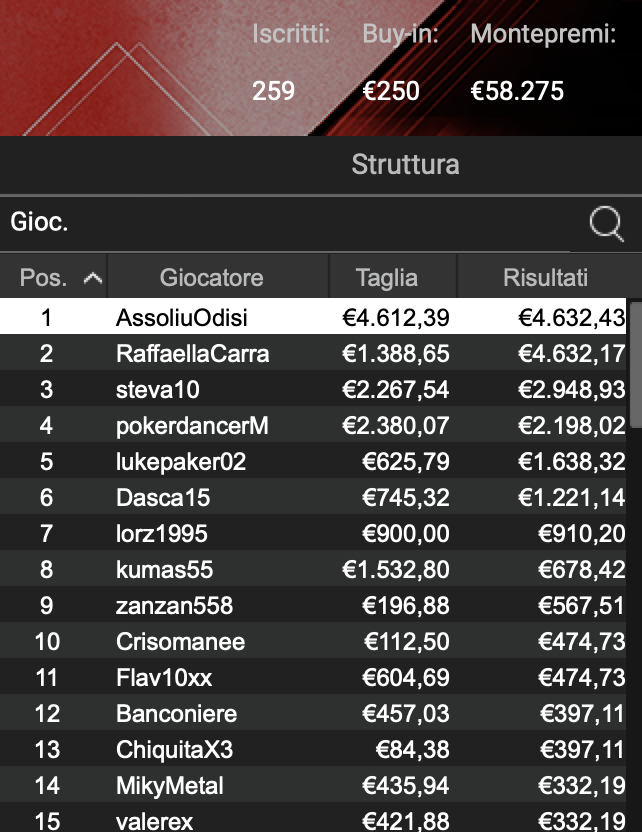Open the Struttura tab

pyautogui.click(x=406, y=164)
